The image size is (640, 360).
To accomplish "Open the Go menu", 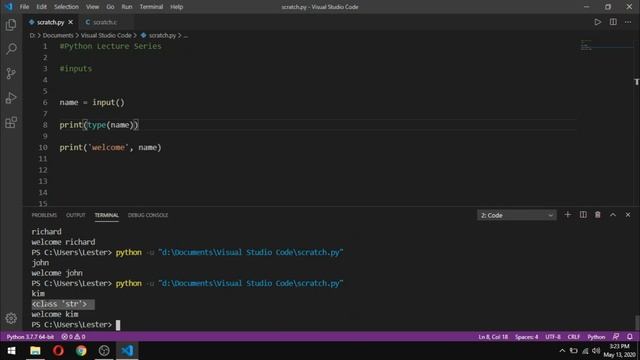I will coord(110,7).
